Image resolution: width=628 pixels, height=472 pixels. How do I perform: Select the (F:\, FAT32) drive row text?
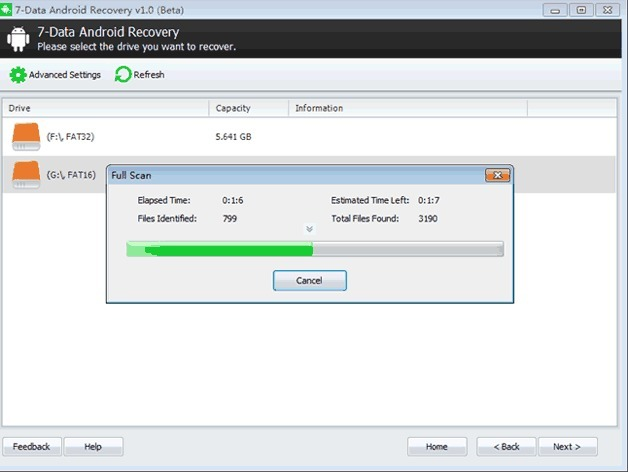70,137
